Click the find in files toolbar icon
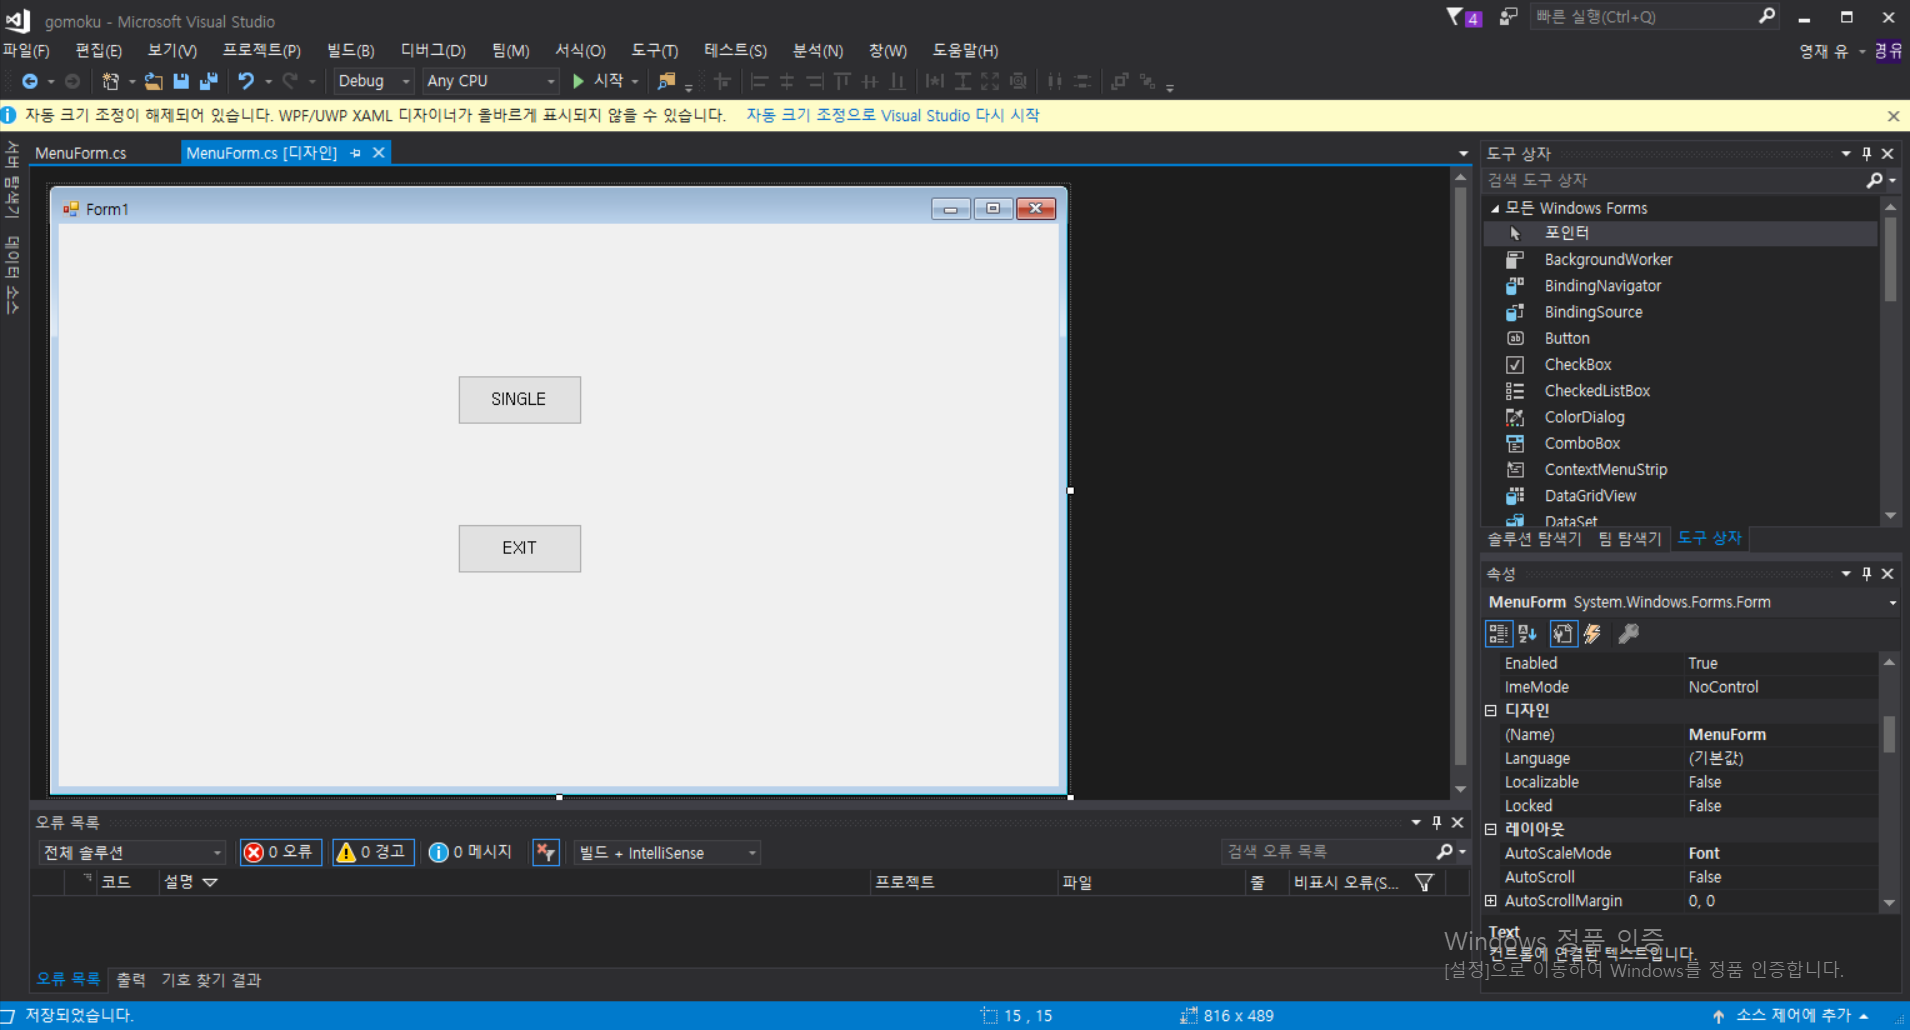 [x=666, y=81]
